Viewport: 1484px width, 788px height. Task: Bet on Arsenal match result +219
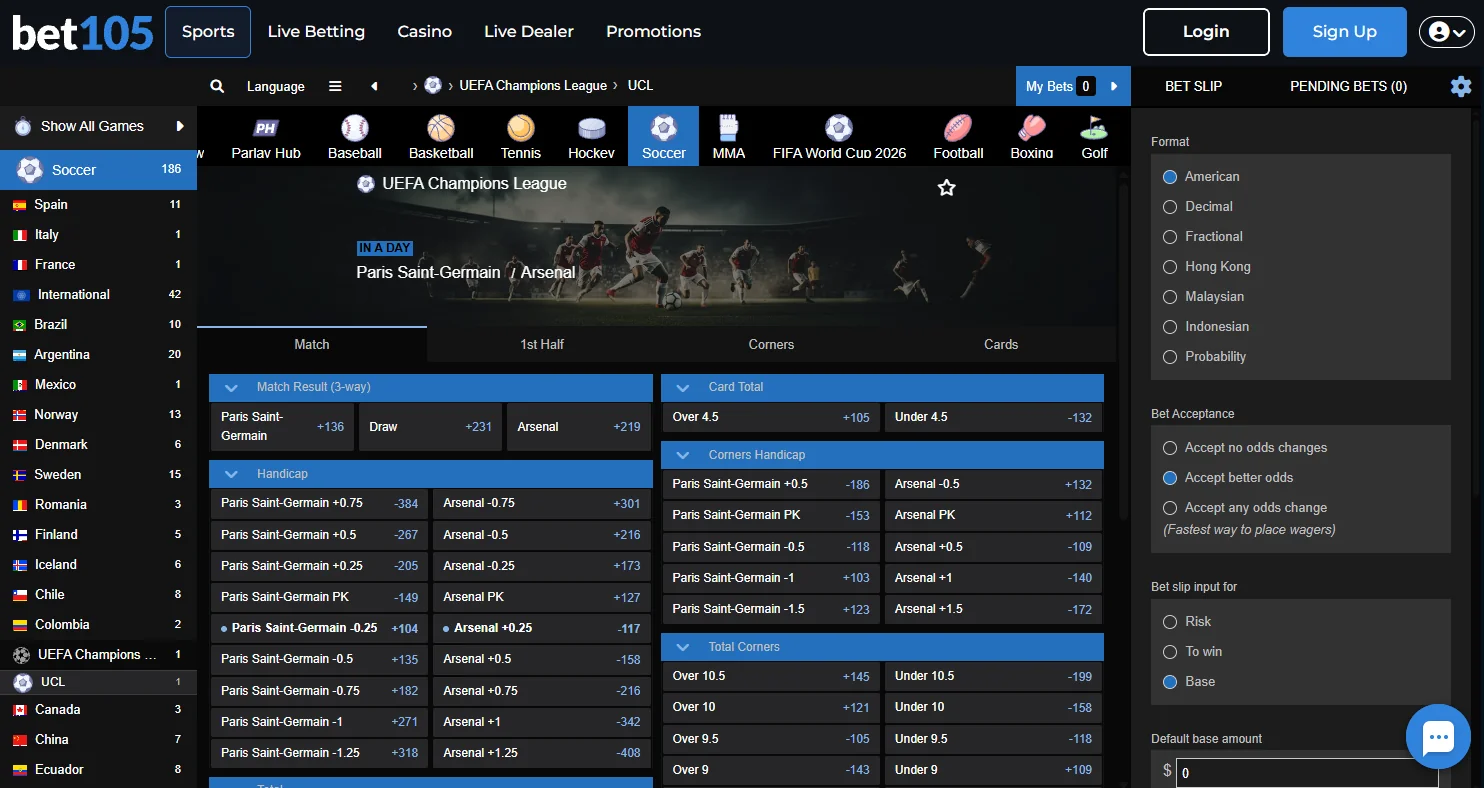click(x=579, y=427)
